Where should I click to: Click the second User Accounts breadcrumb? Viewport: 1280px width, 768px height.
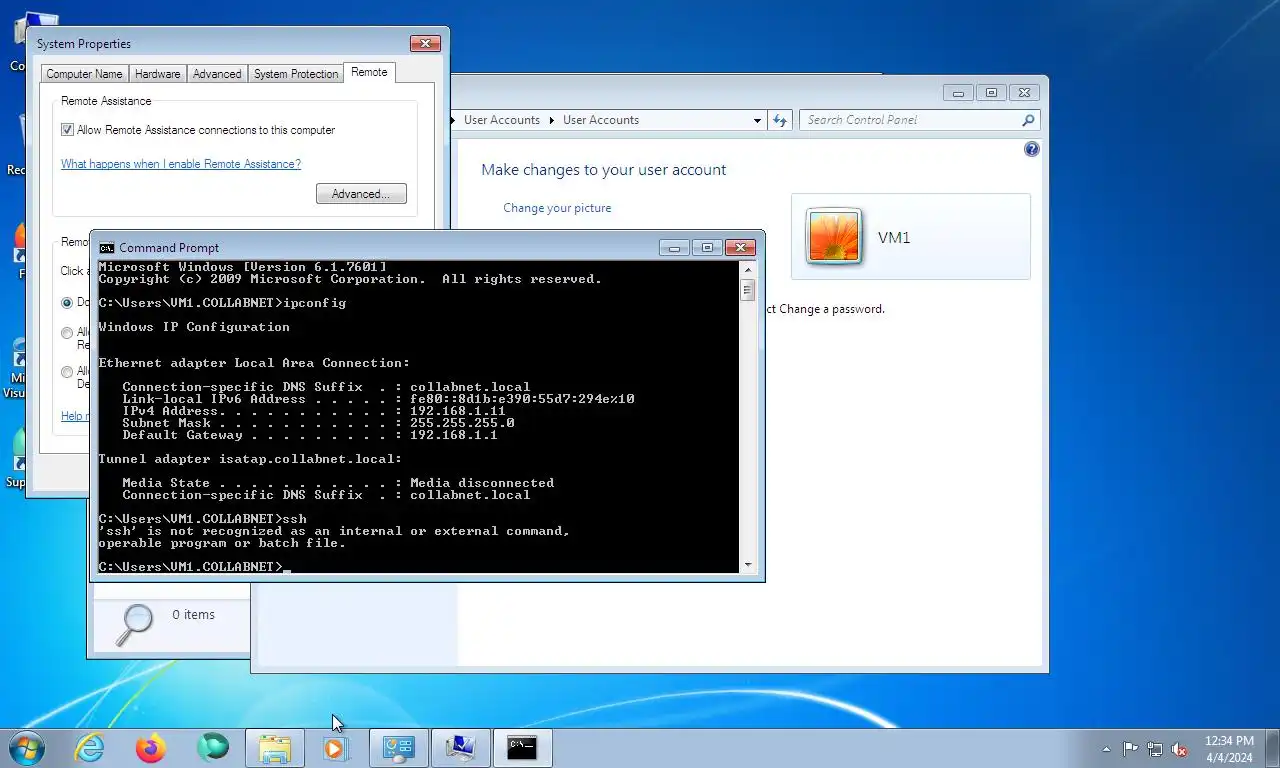601,120
